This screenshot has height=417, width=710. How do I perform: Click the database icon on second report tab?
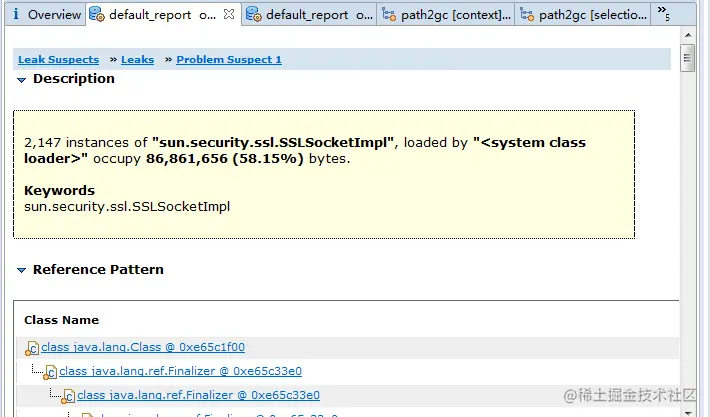point(254,14)
